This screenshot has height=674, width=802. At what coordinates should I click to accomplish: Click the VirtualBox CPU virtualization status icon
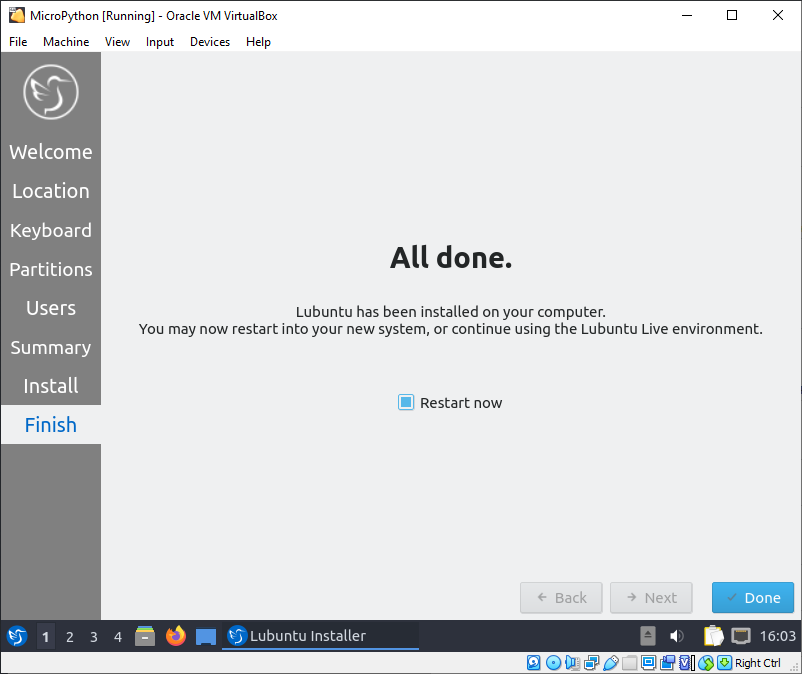coord(687,663)
